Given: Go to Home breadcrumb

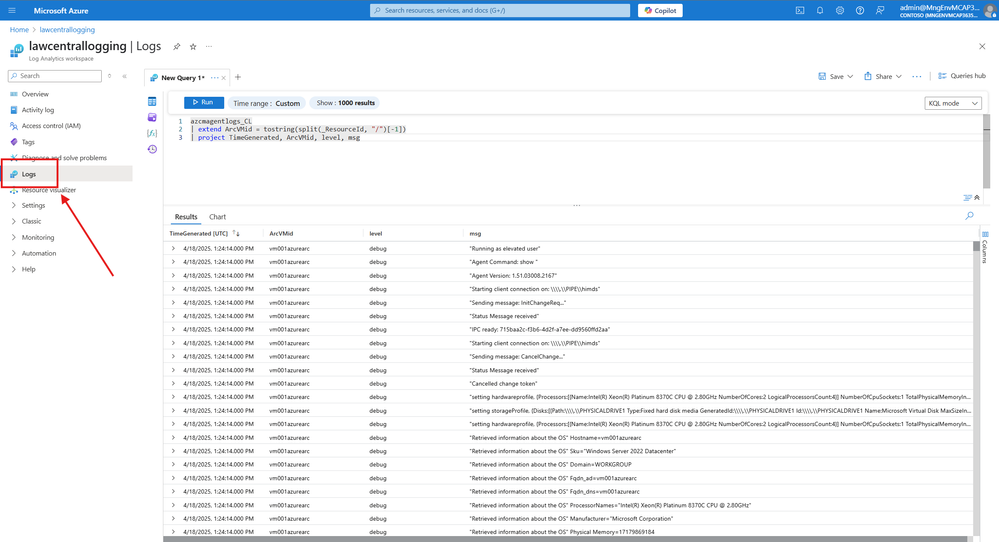Looking at the screenshot, I should pyautogui.click(x=19, y=30).
